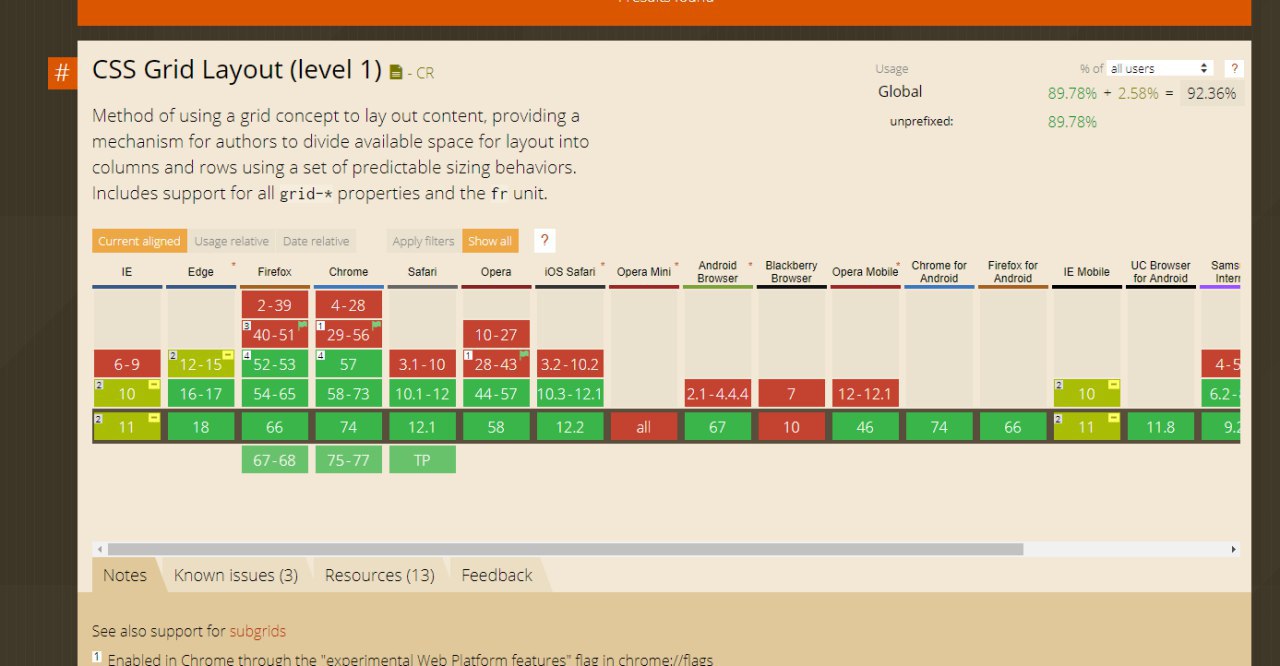
Task: Click the yellow minus badge on IE Mobile 11
Action: tap(1114, 418)
